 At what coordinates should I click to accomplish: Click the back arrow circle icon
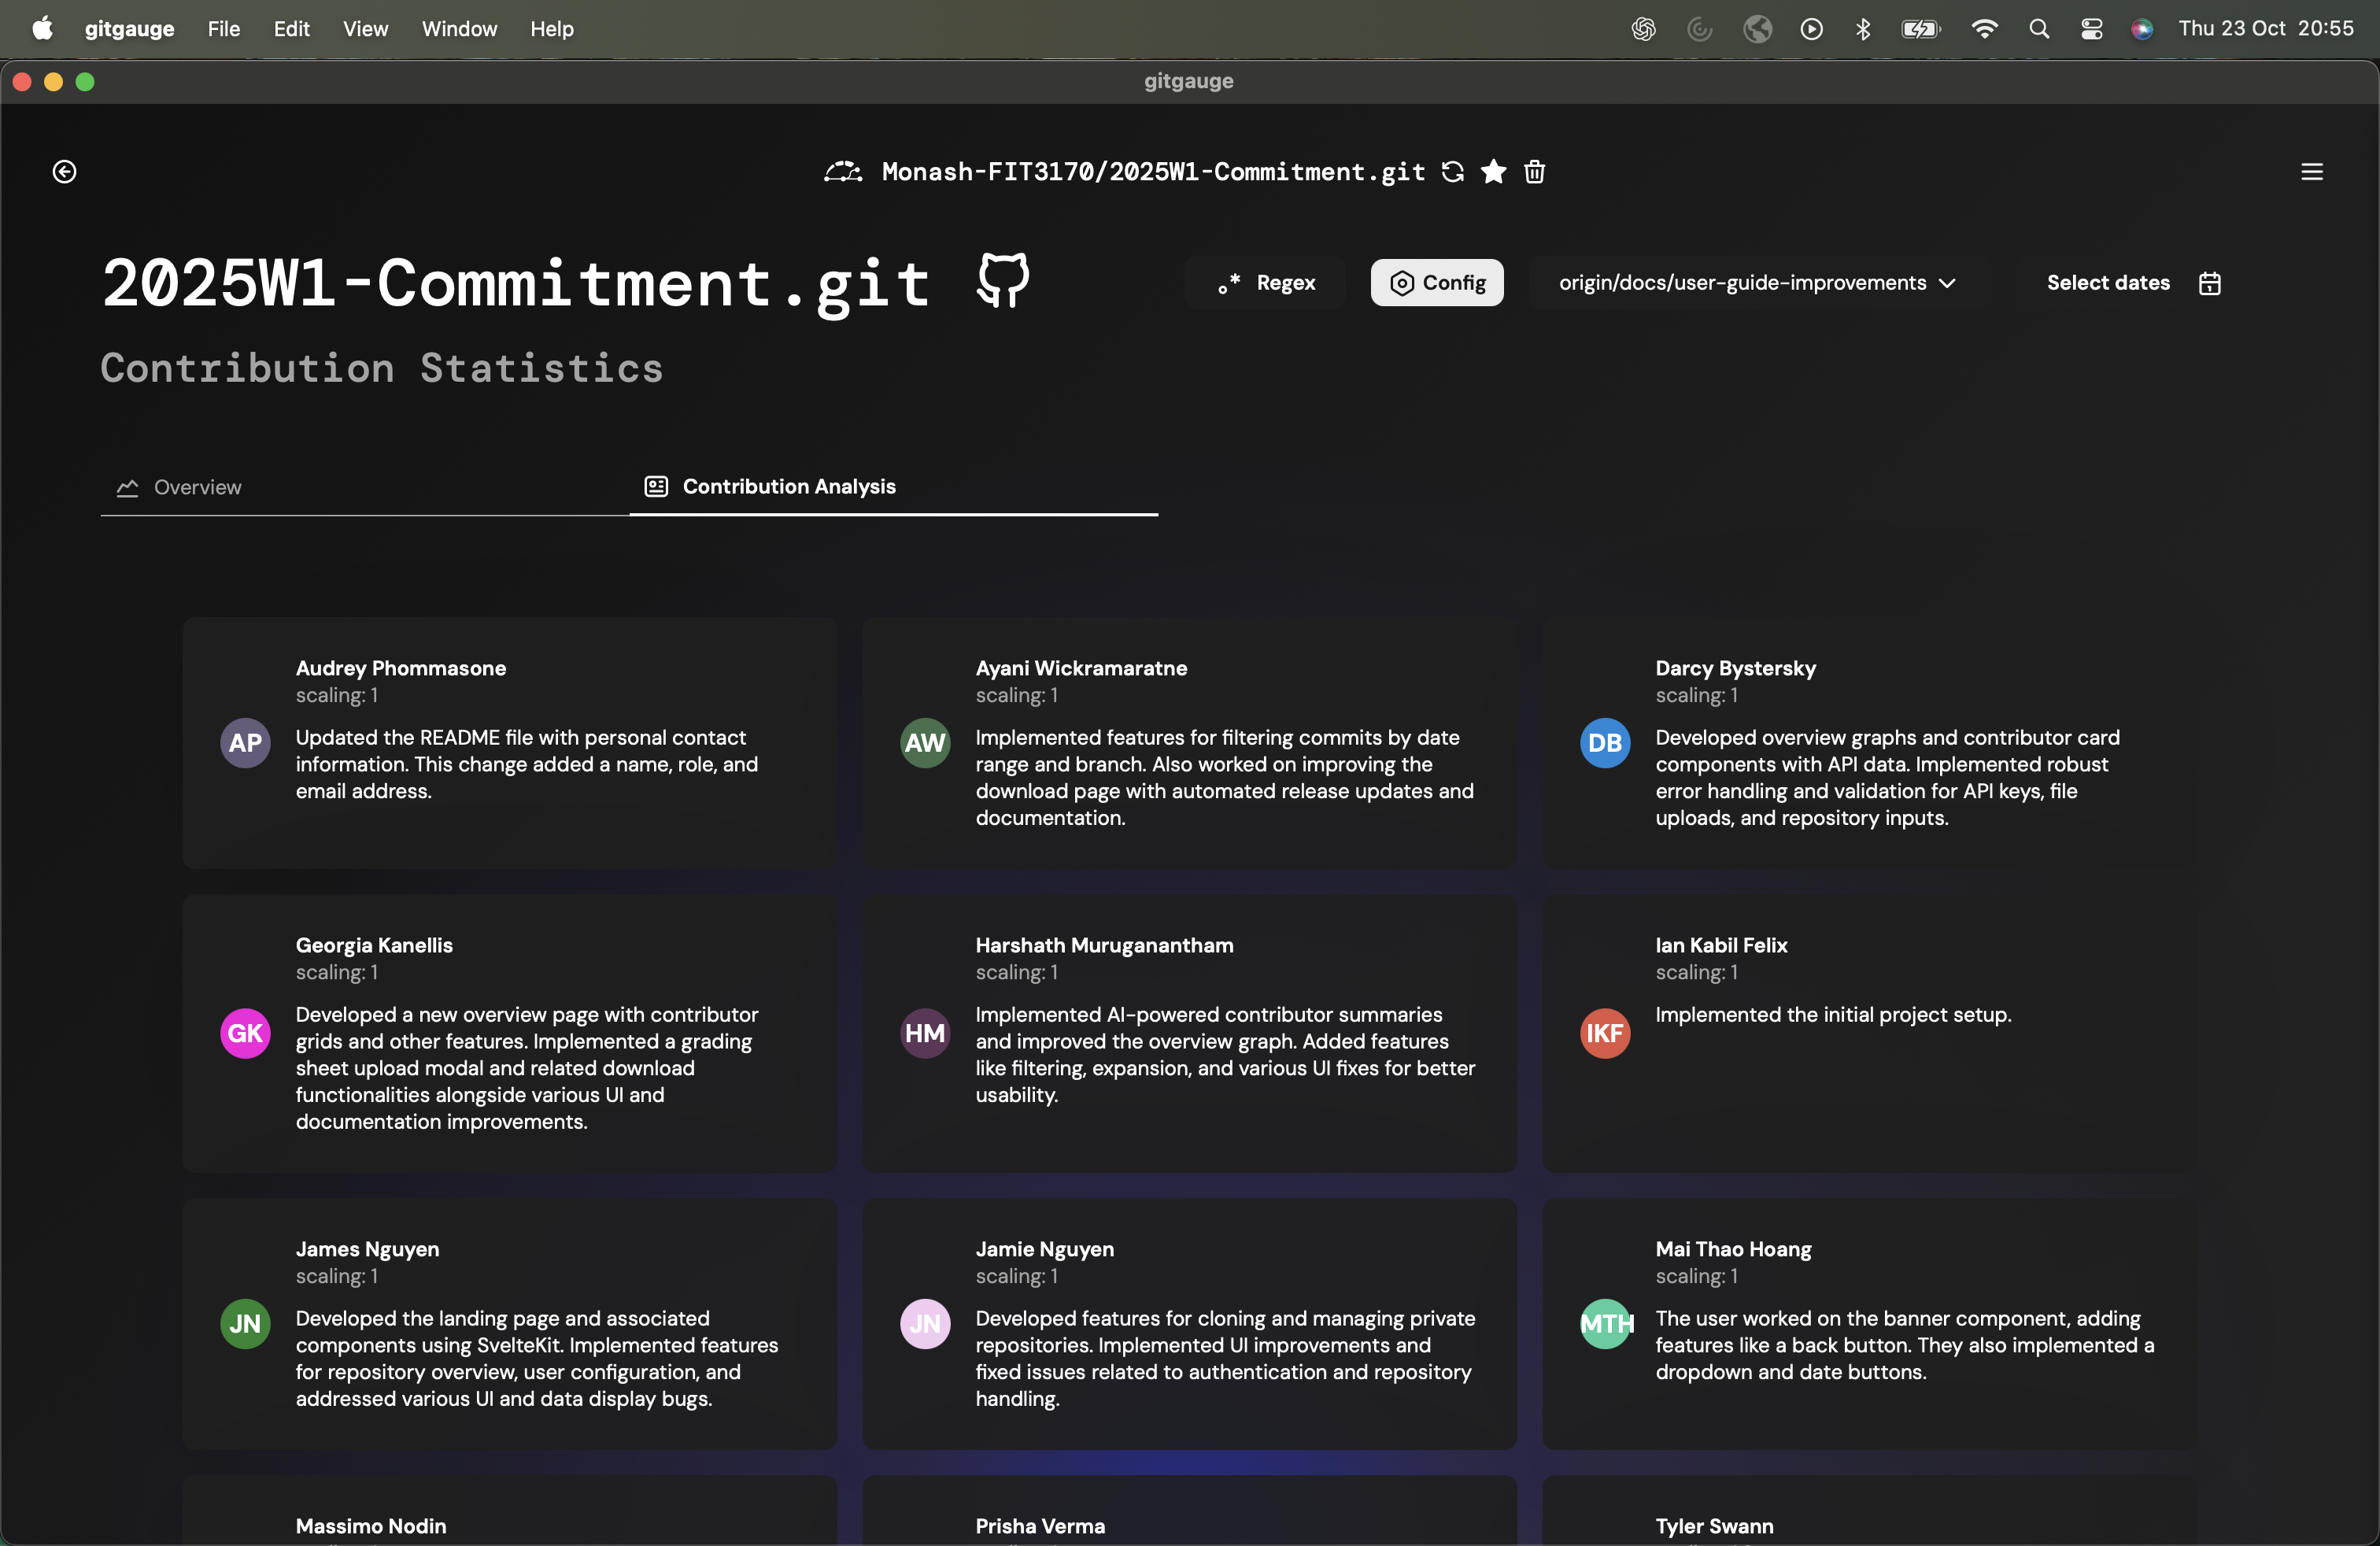(64, 172)
